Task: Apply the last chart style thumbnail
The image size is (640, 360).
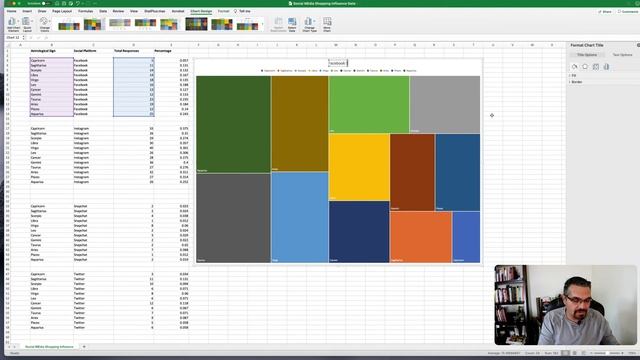Action: point(248,24)
